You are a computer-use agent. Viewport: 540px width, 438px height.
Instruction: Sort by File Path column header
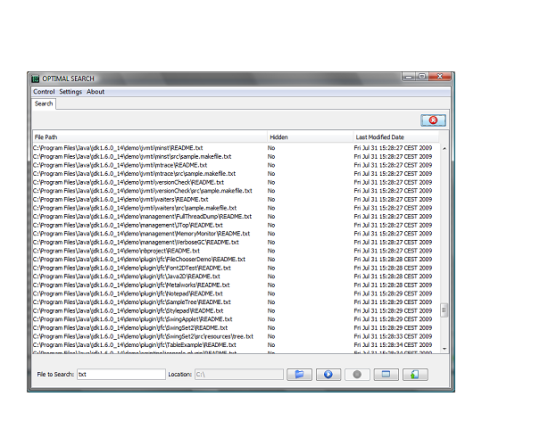click(150, 137)
